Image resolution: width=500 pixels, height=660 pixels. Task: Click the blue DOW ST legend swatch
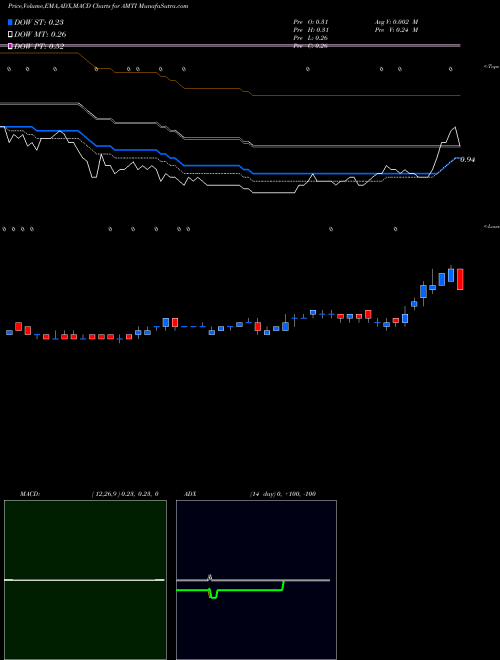pyautogui.click(x=10, y=22)
